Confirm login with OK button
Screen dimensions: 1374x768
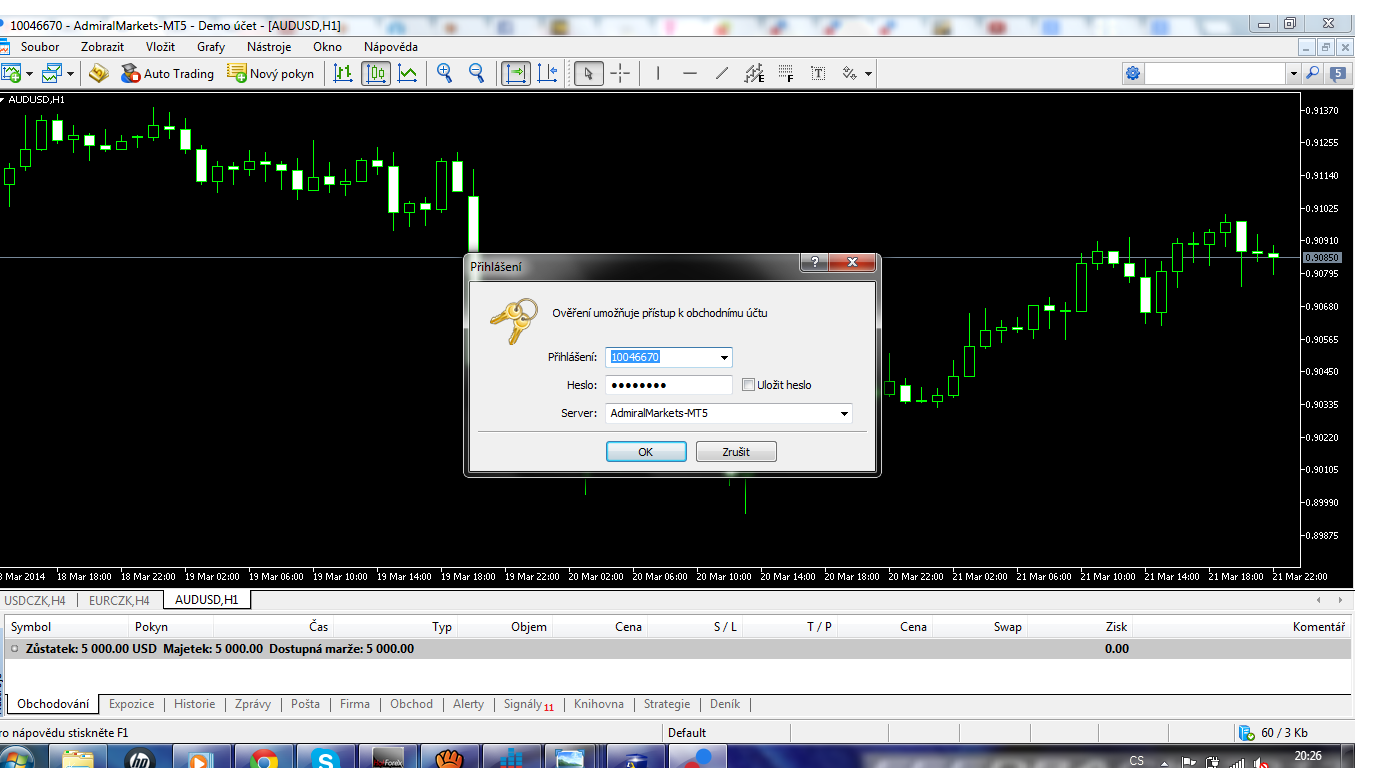coord(646,452)
